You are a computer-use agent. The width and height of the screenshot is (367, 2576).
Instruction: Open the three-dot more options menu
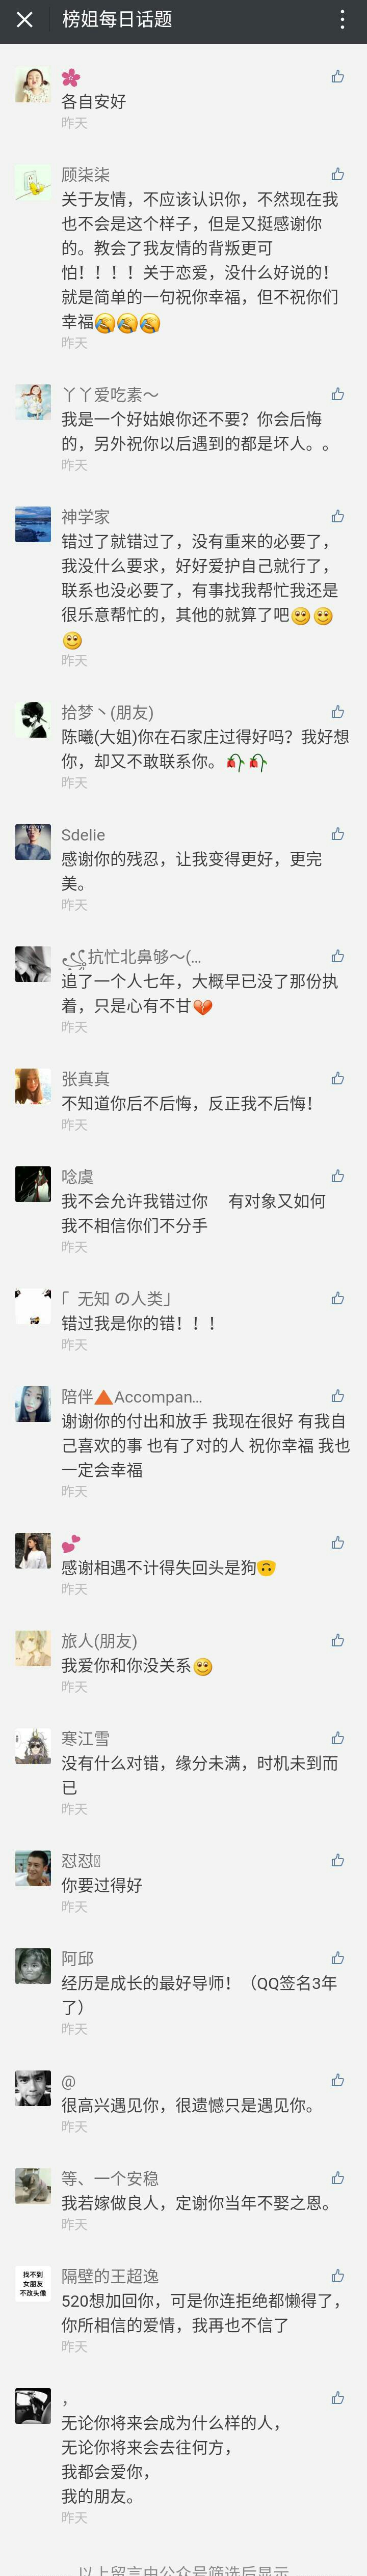pyautogui.click(x=342, y=19)
